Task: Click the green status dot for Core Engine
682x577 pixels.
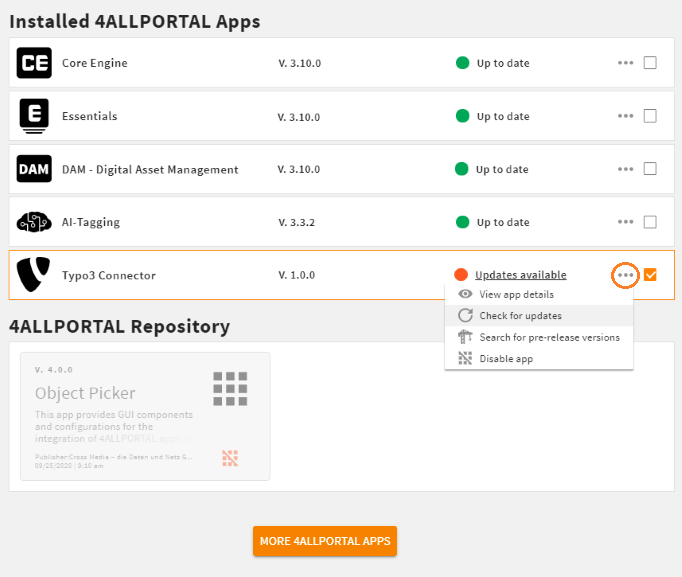Action: (x=462, y=63)
